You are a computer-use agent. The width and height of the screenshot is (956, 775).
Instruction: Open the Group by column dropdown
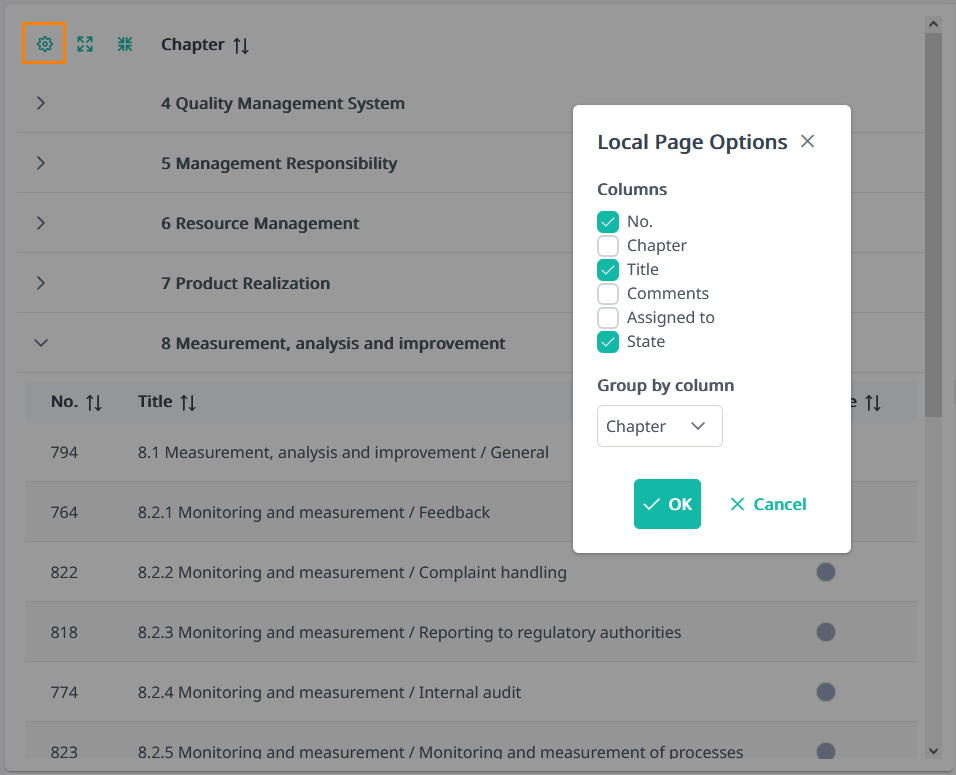659,426
